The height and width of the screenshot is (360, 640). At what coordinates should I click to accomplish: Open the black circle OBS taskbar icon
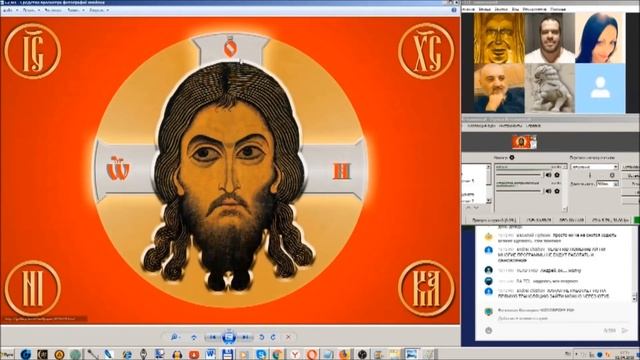362,354
